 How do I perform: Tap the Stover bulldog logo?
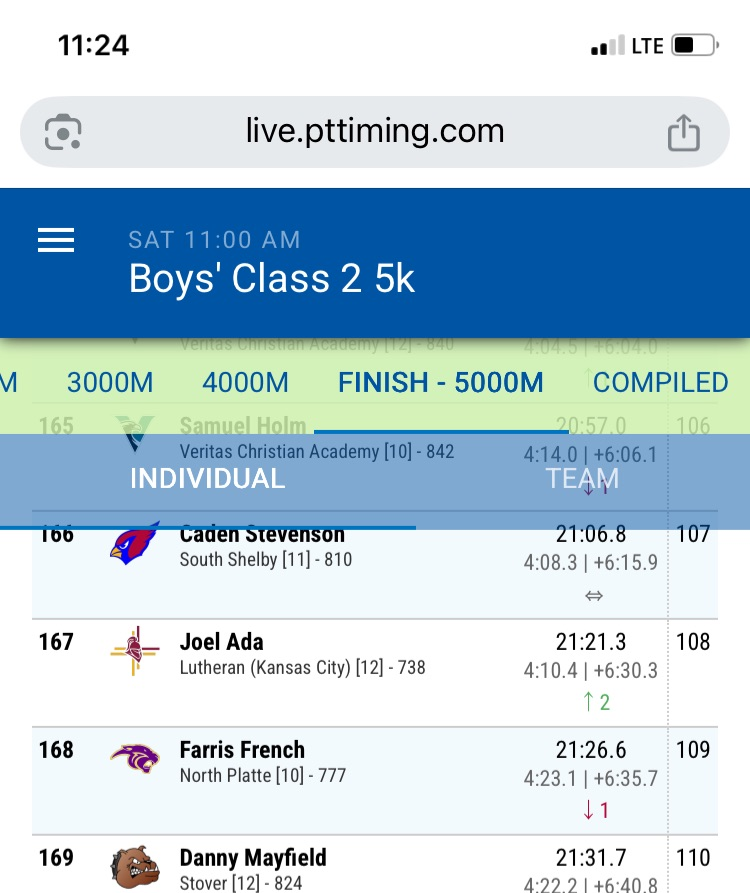(x=134, y=868)
